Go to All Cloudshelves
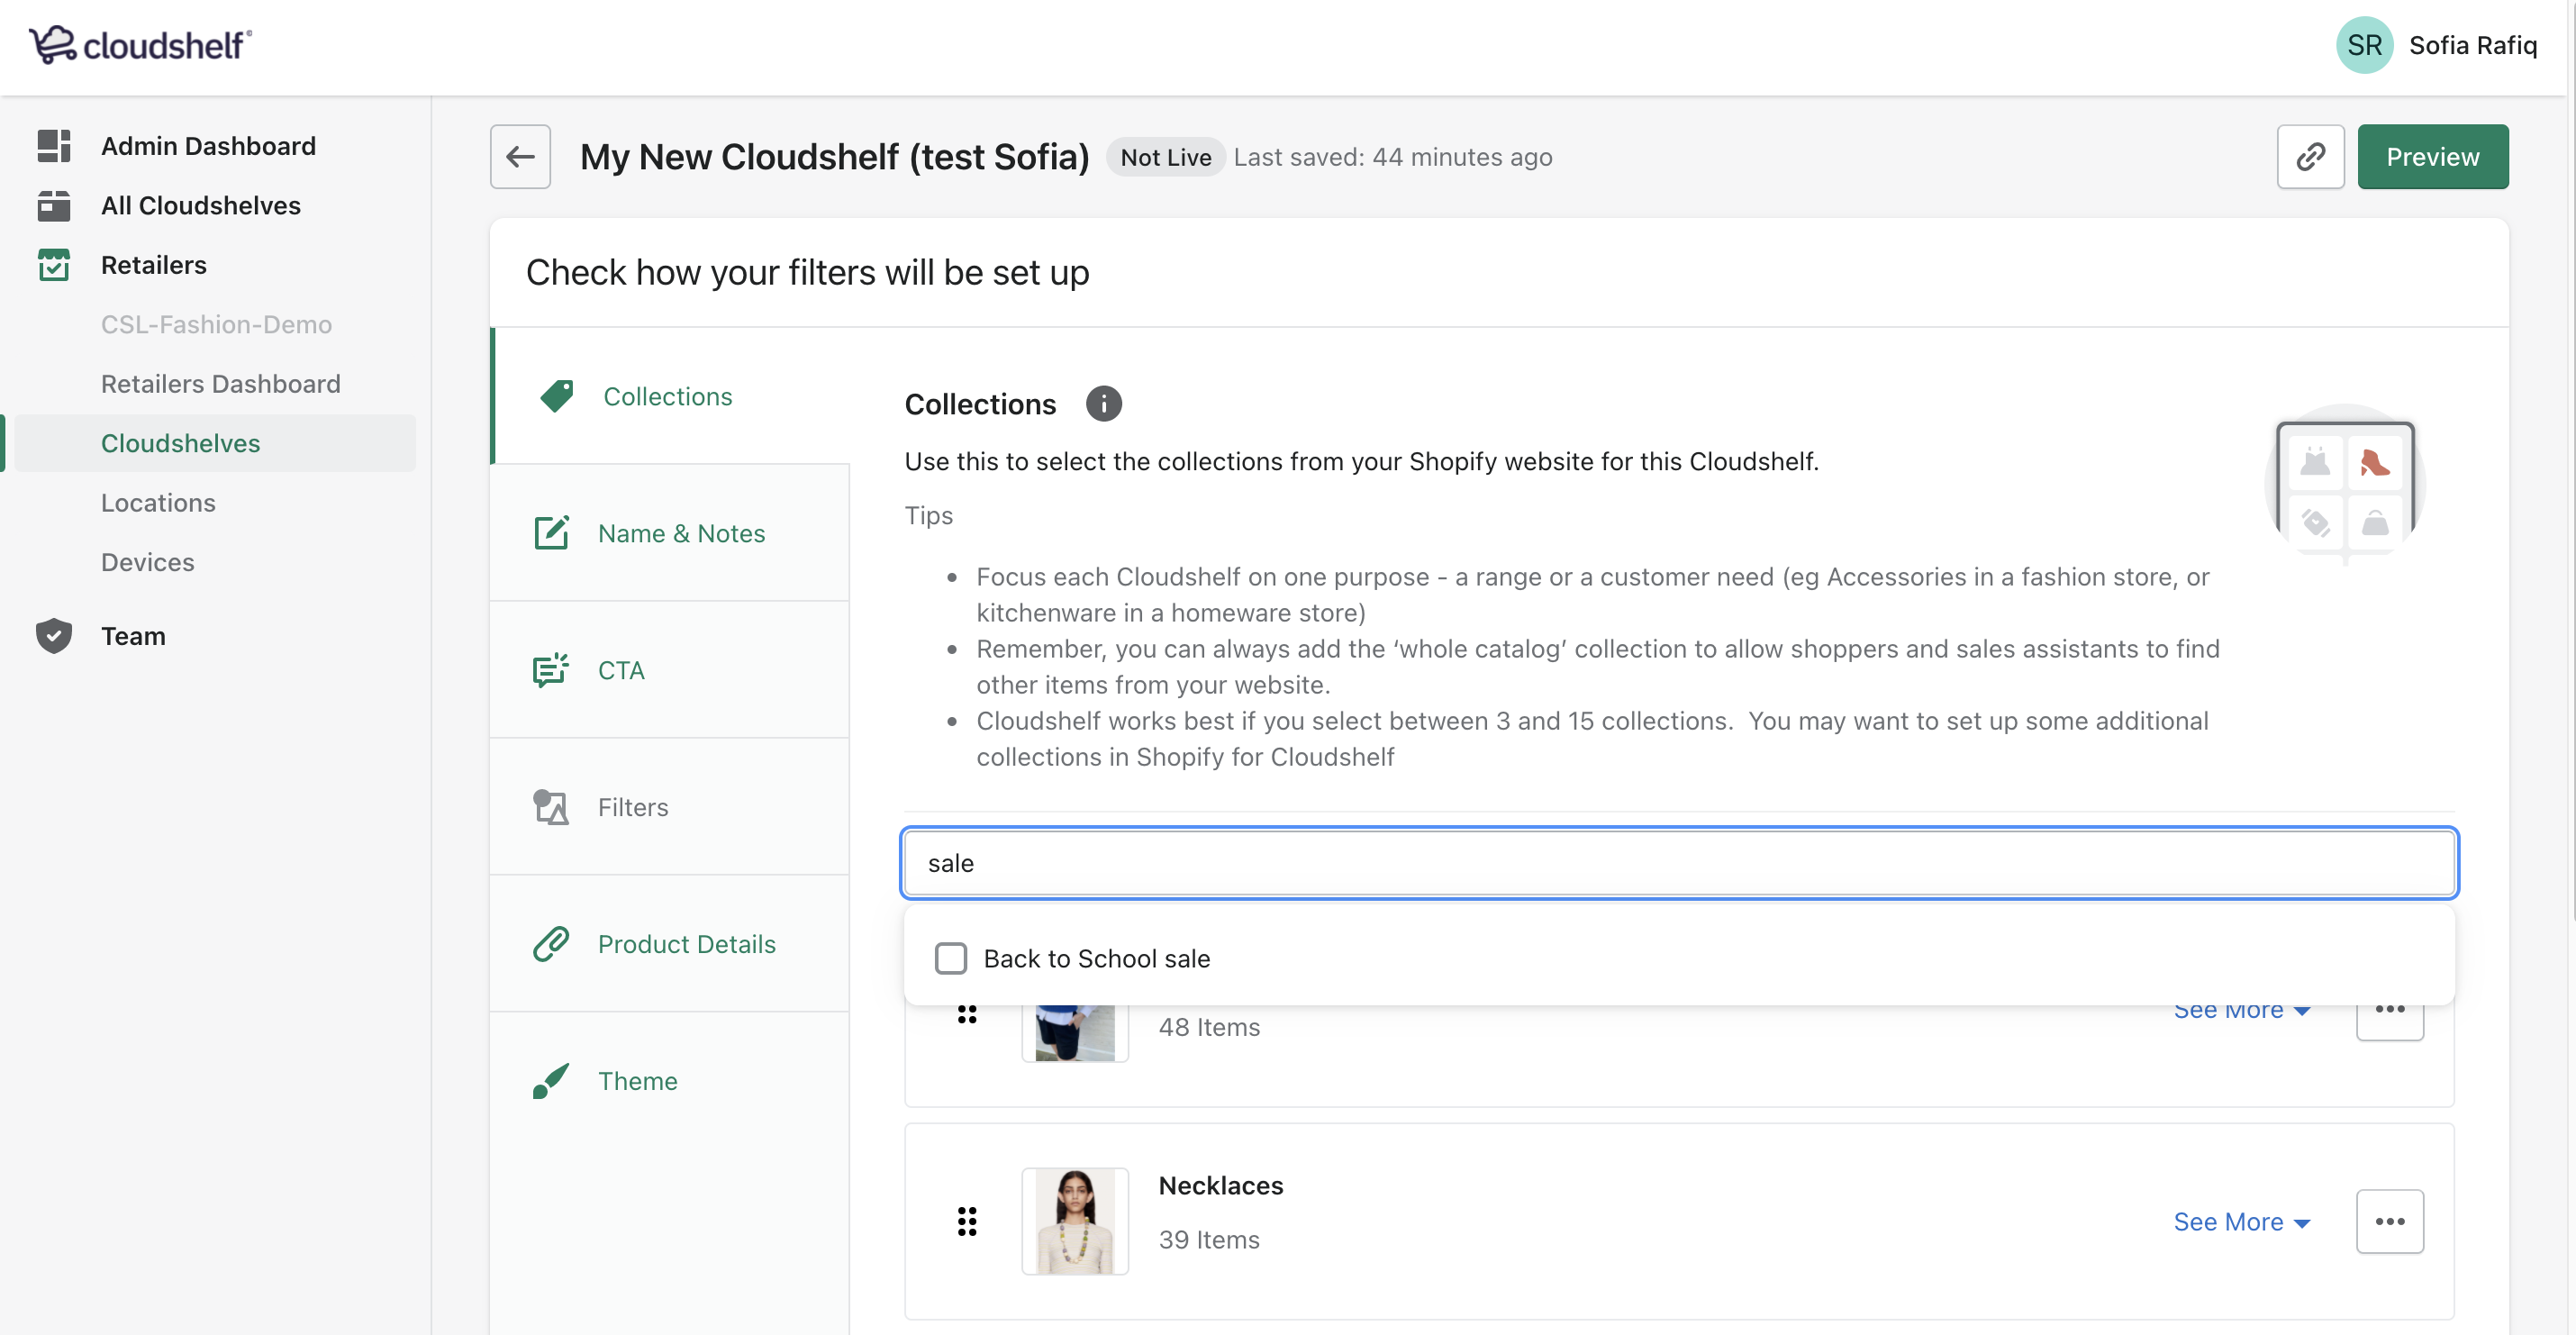Image resolution: width=2576 pixels, height=1335 pixels. (201, 205)
